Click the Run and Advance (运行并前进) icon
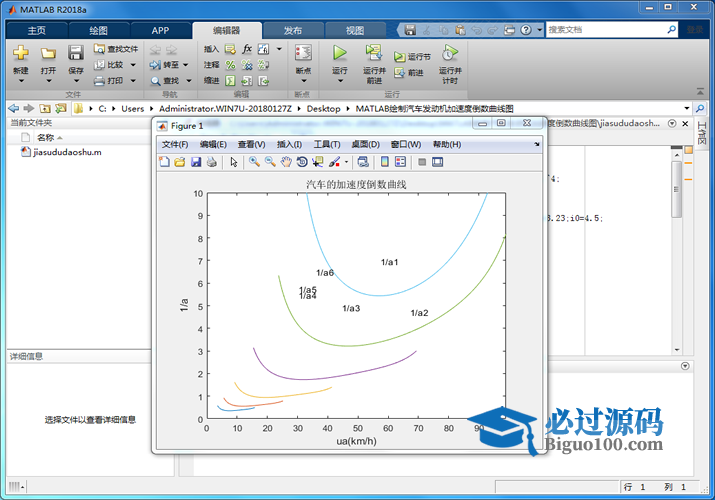Image resolution: width=715 pixels, height=500 pixels. [x=374, y=54]
